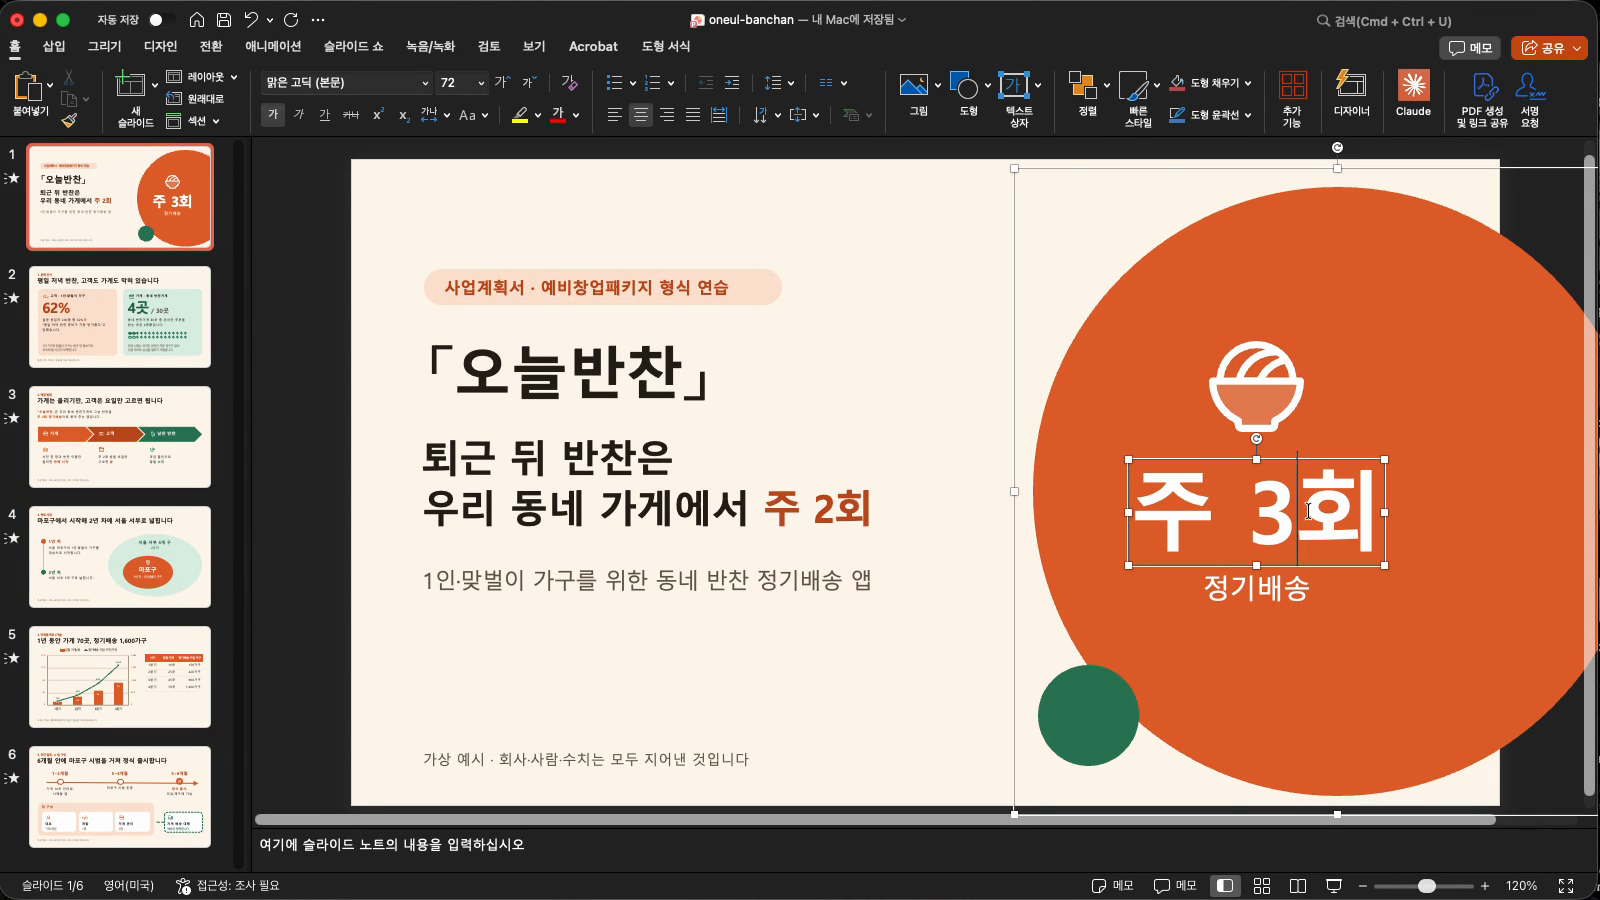
Task: Clear all text formatting
Action: (x=569, y=83)
